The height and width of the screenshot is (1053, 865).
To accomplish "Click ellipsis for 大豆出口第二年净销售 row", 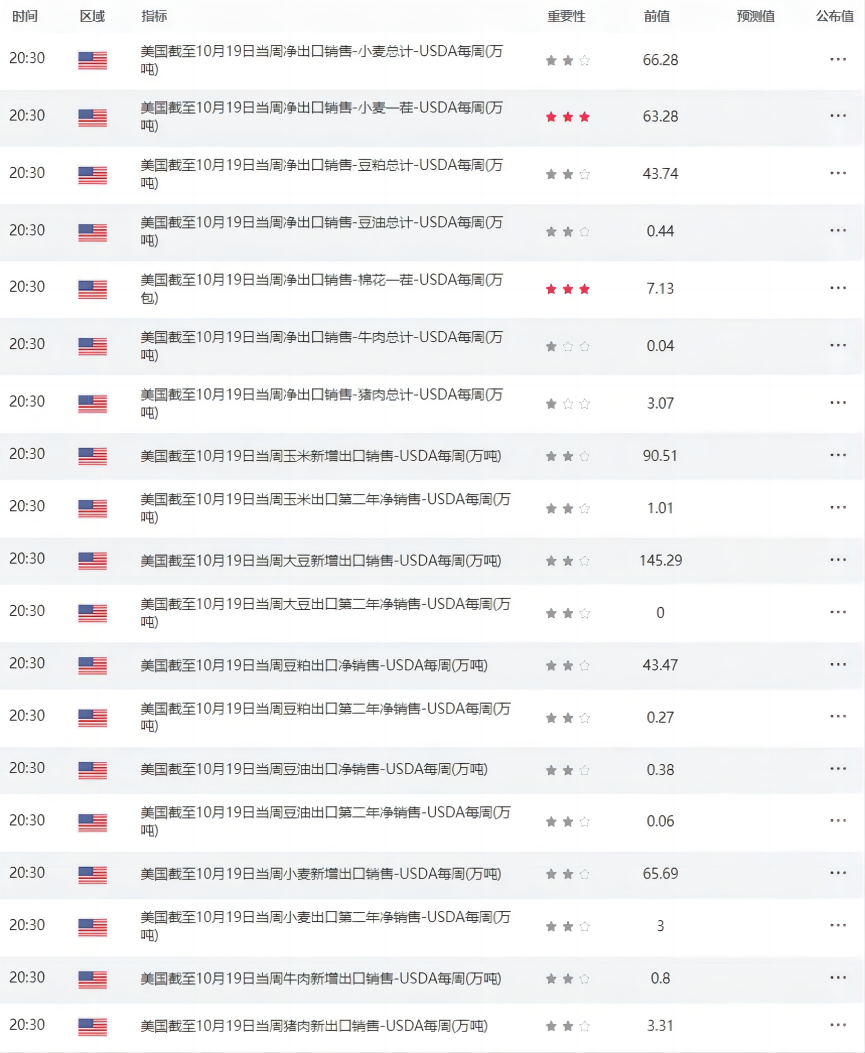I will tap(837, 612).
